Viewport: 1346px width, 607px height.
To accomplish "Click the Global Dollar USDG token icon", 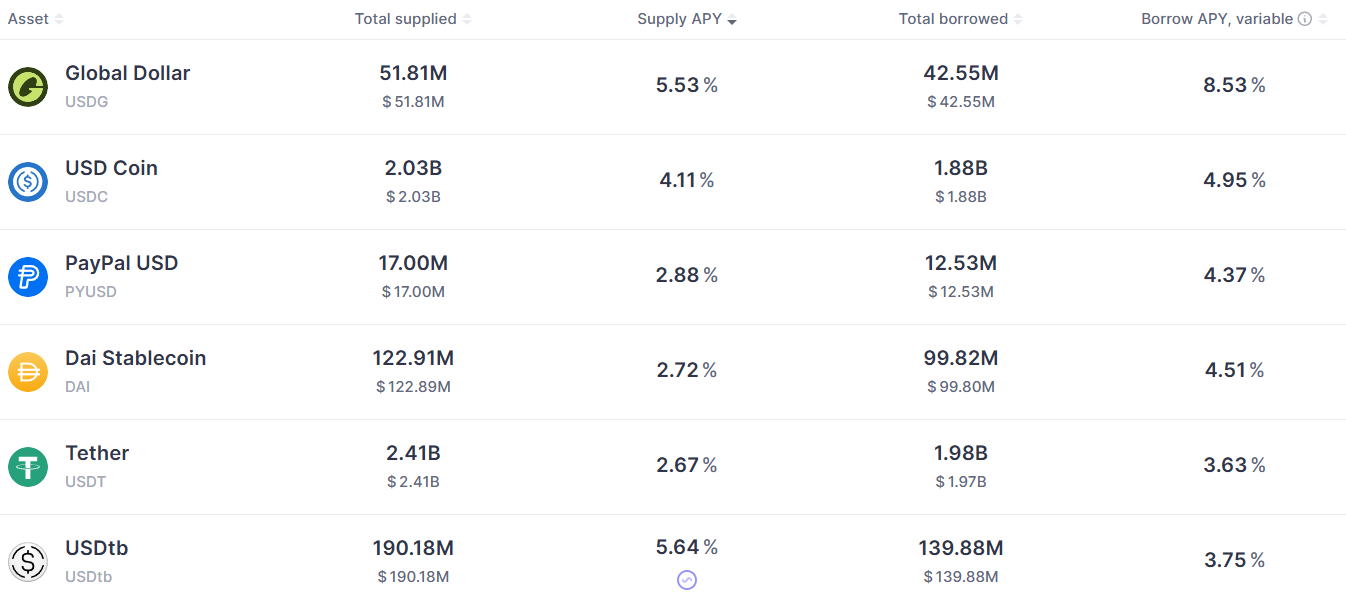I will click(x=28, y=87).
